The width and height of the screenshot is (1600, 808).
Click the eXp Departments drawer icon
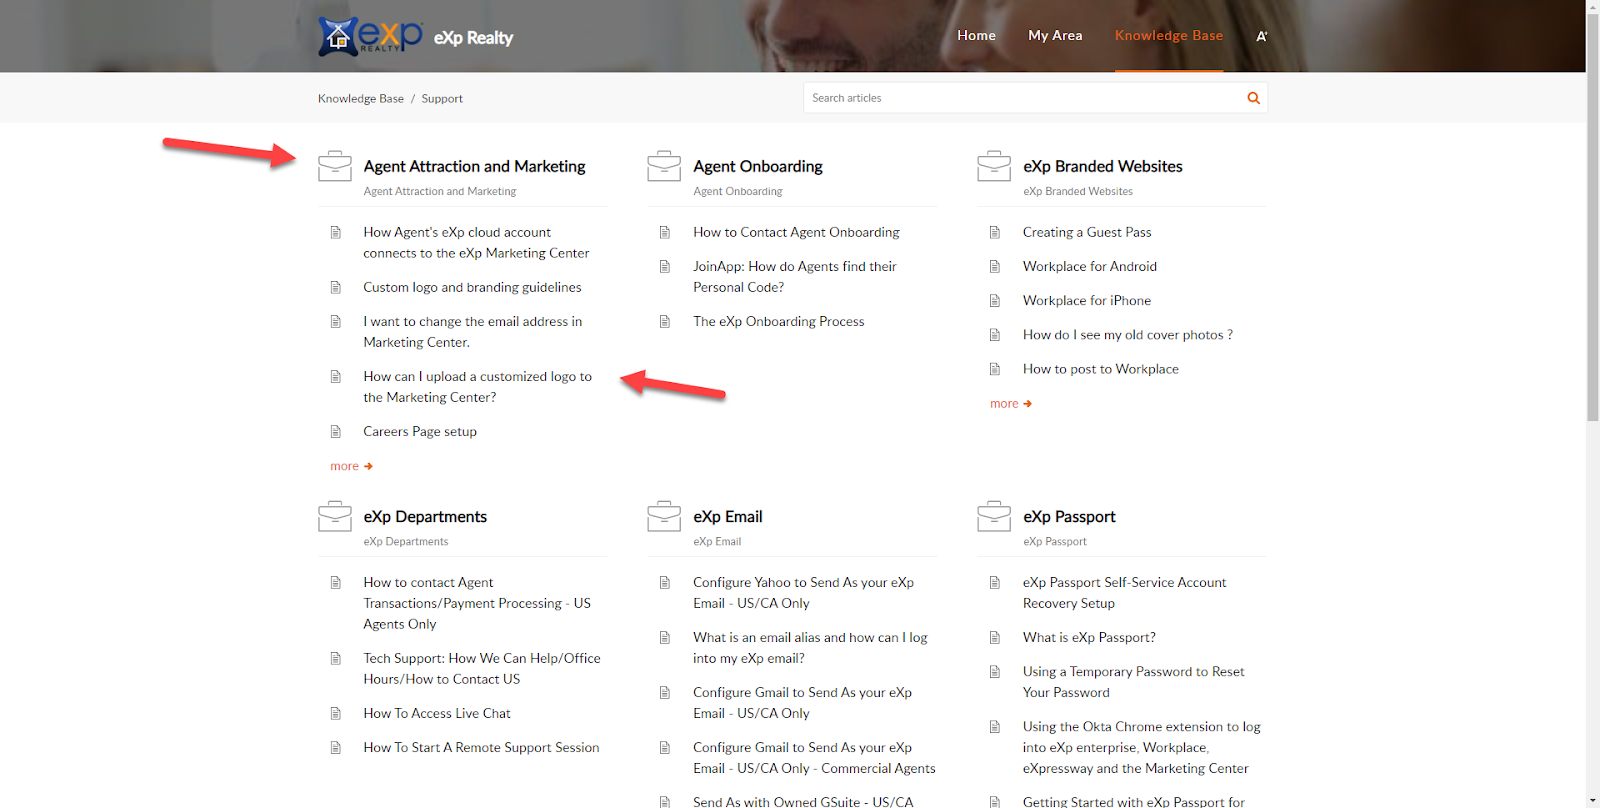tap(335, 516)
